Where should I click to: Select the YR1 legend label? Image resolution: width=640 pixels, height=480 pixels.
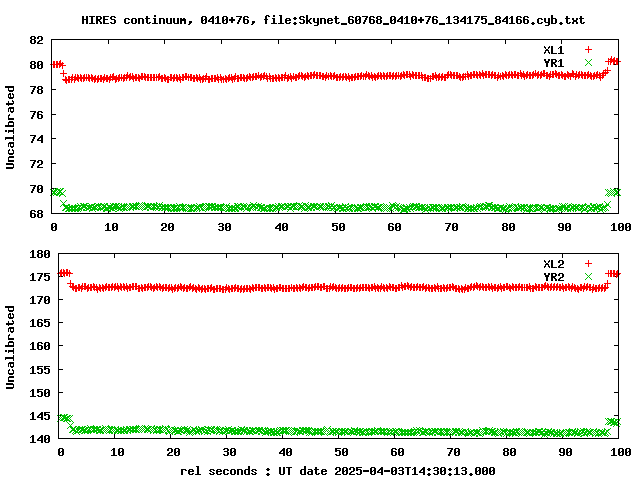(553, 63)
